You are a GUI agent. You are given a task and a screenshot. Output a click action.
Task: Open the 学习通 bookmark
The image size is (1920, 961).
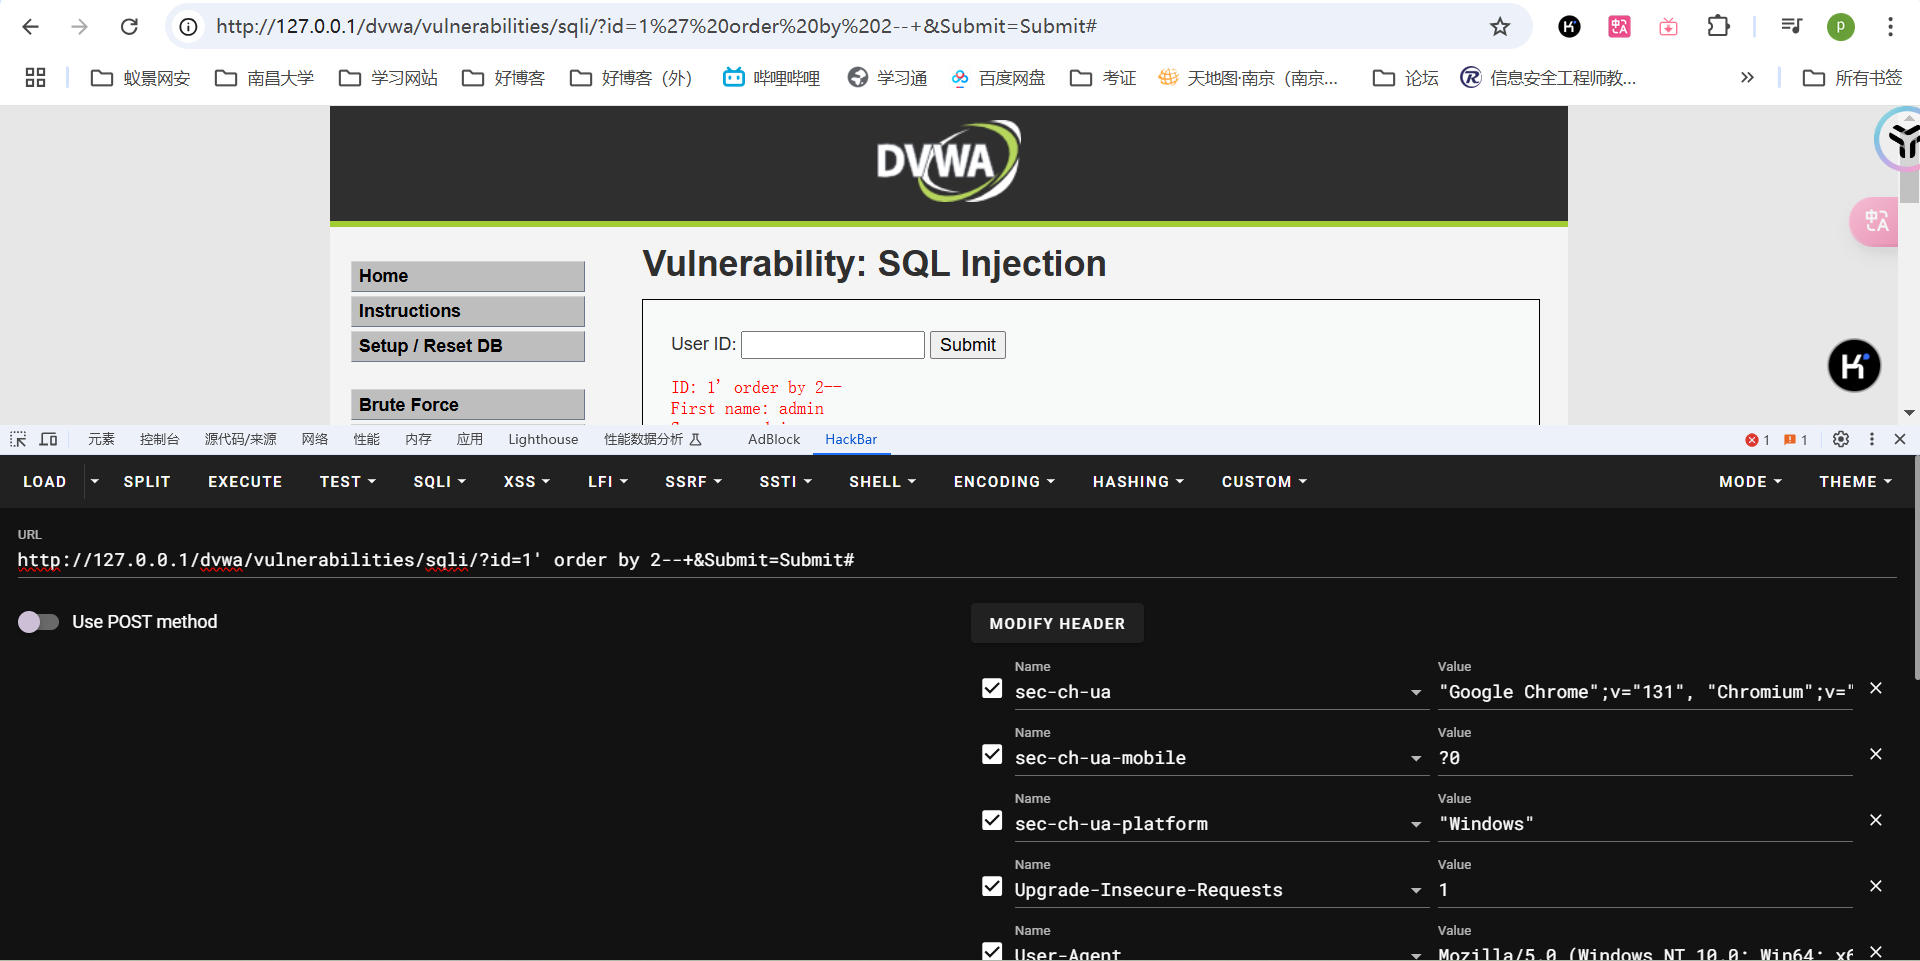click(x=887, y=78)
